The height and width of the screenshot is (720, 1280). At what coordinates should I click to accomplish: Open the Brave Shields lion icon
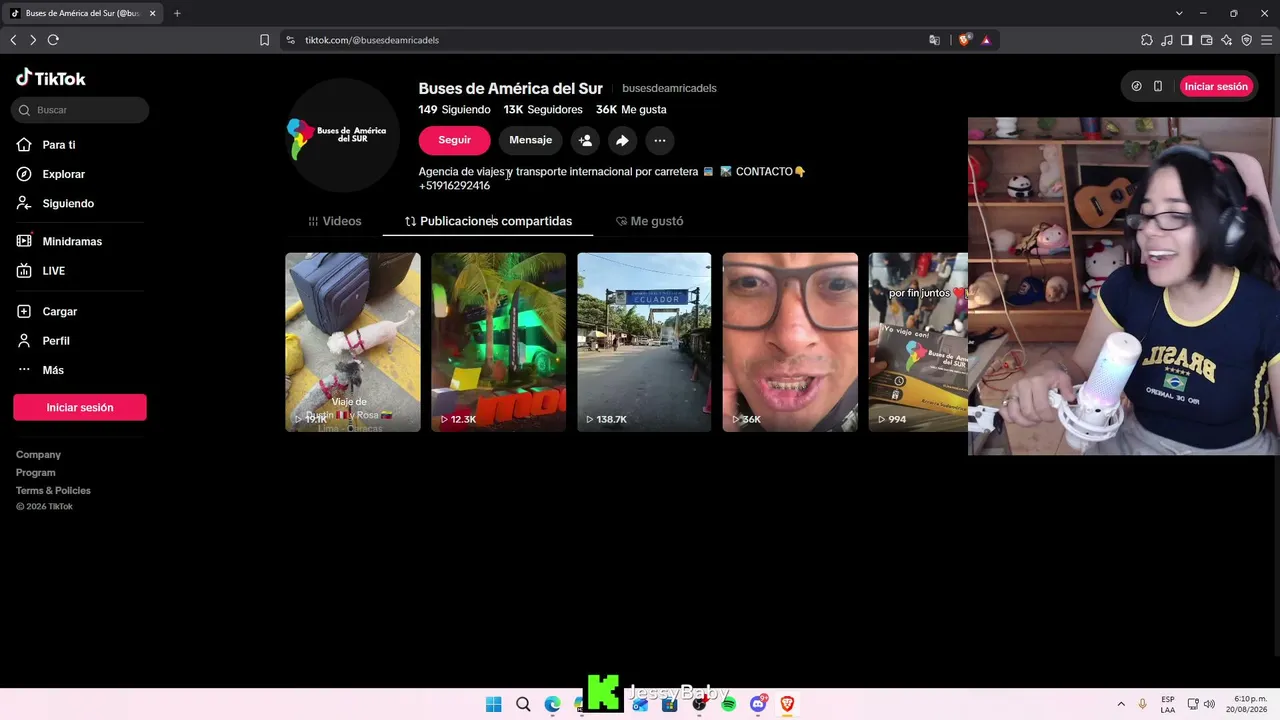point(964,40)
